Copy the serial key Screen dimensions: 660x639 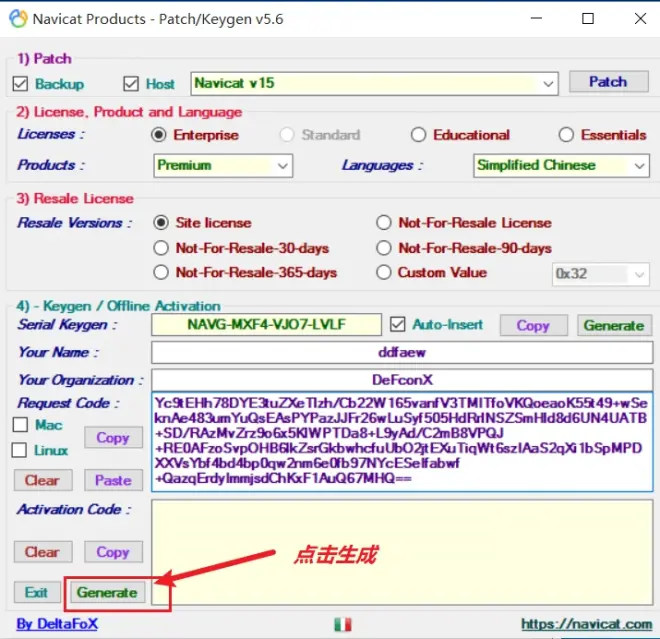coord(533,325)
